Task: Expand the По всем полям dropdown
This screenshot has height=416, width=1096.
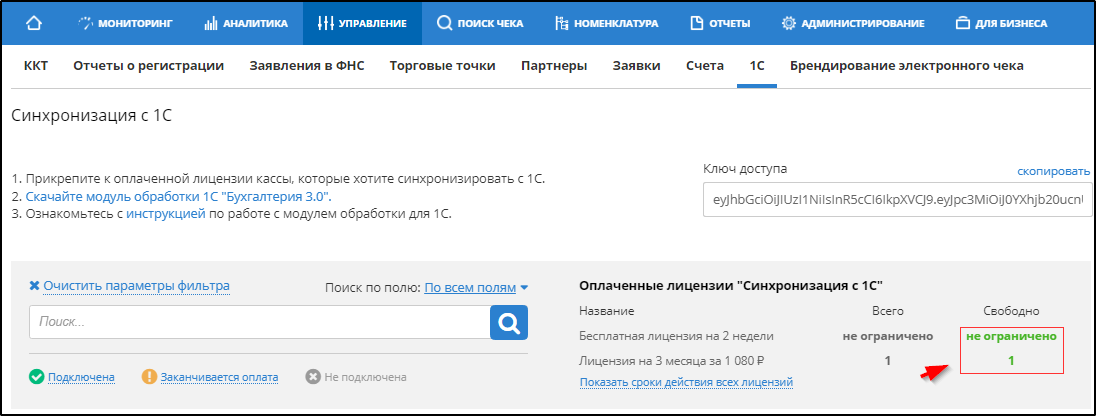Action: [476, 287]
